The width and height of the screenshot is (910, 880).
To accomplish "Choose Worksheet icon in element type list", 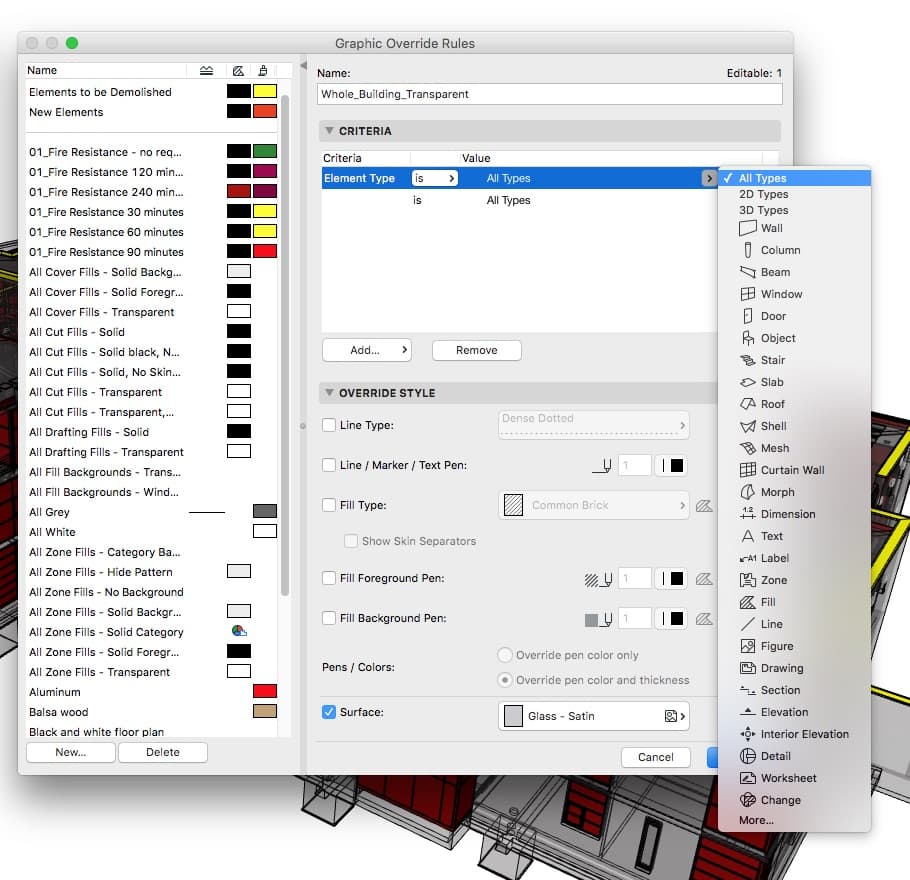I will click(748, 778).
